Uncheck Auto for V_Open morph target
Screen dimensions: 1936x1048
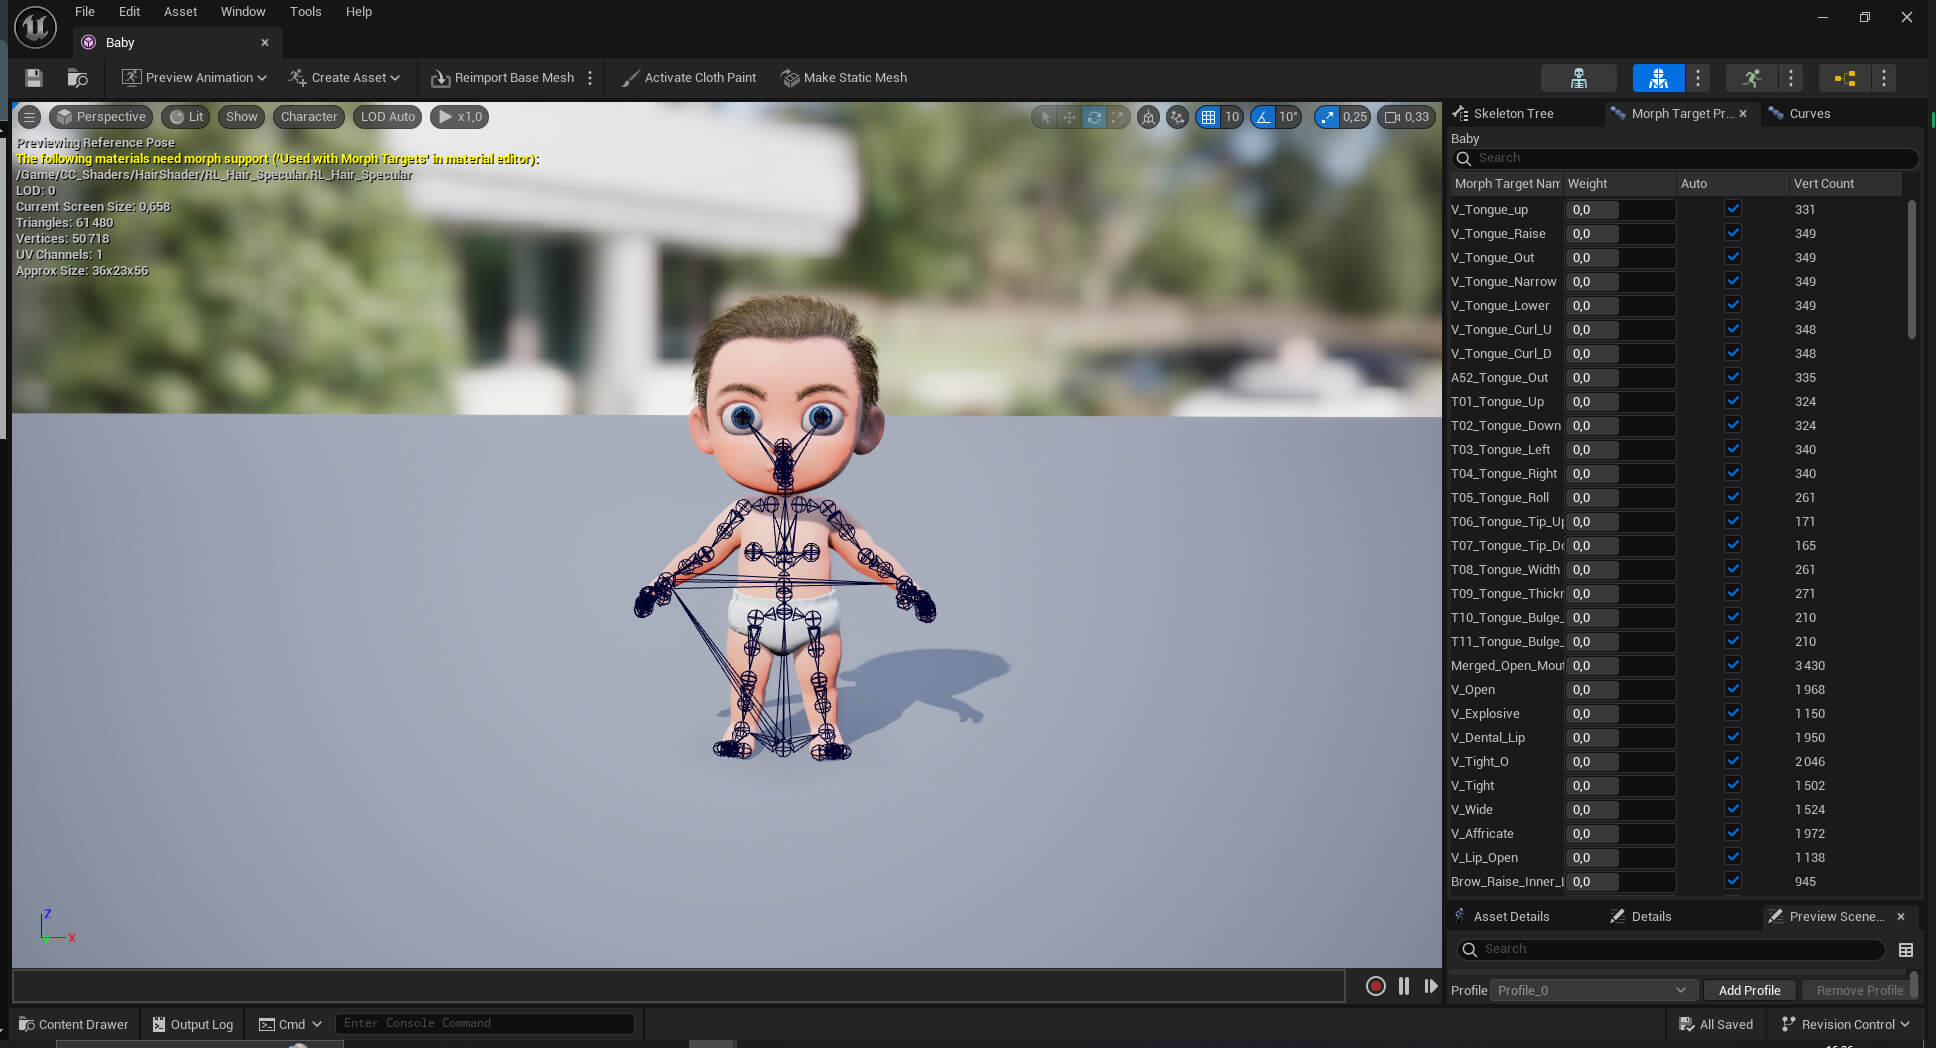pos(1733,689)
